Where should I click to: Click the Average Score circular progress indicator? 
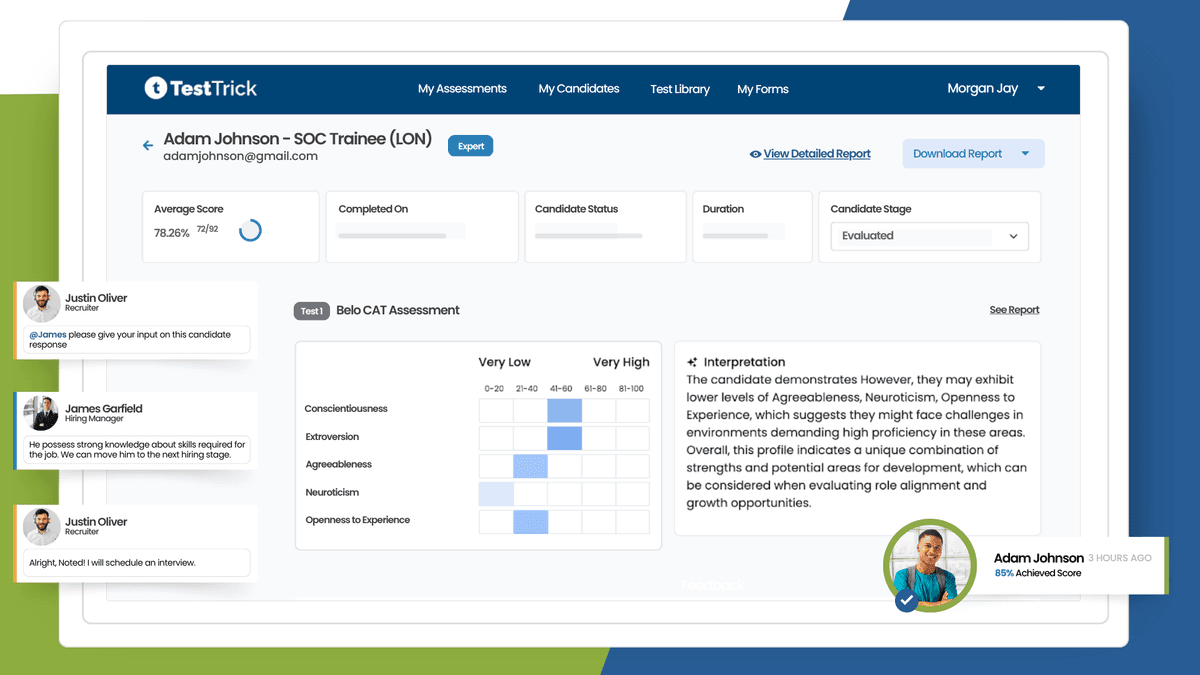tap(250, 229)
